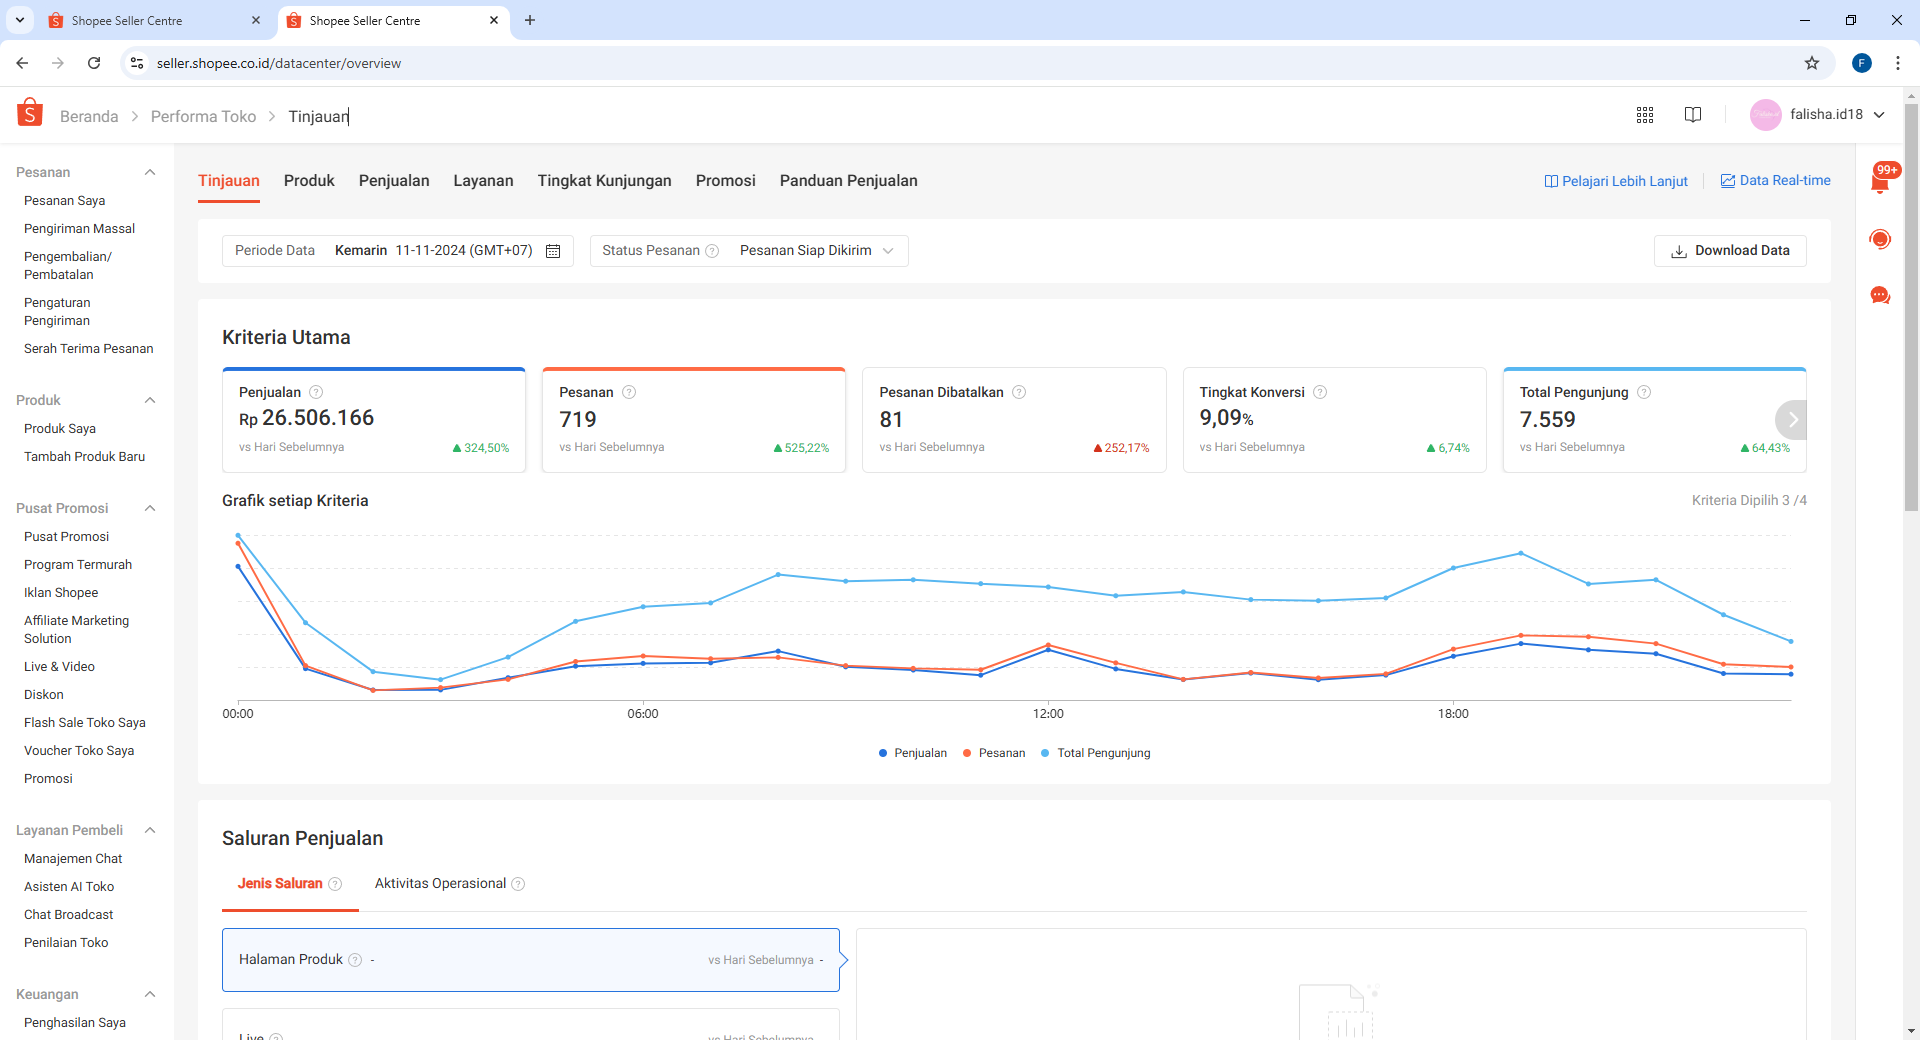The image size is (1920, 1040).
Task: Open a new browser tab with plus icon
Action: pos(530,20)
